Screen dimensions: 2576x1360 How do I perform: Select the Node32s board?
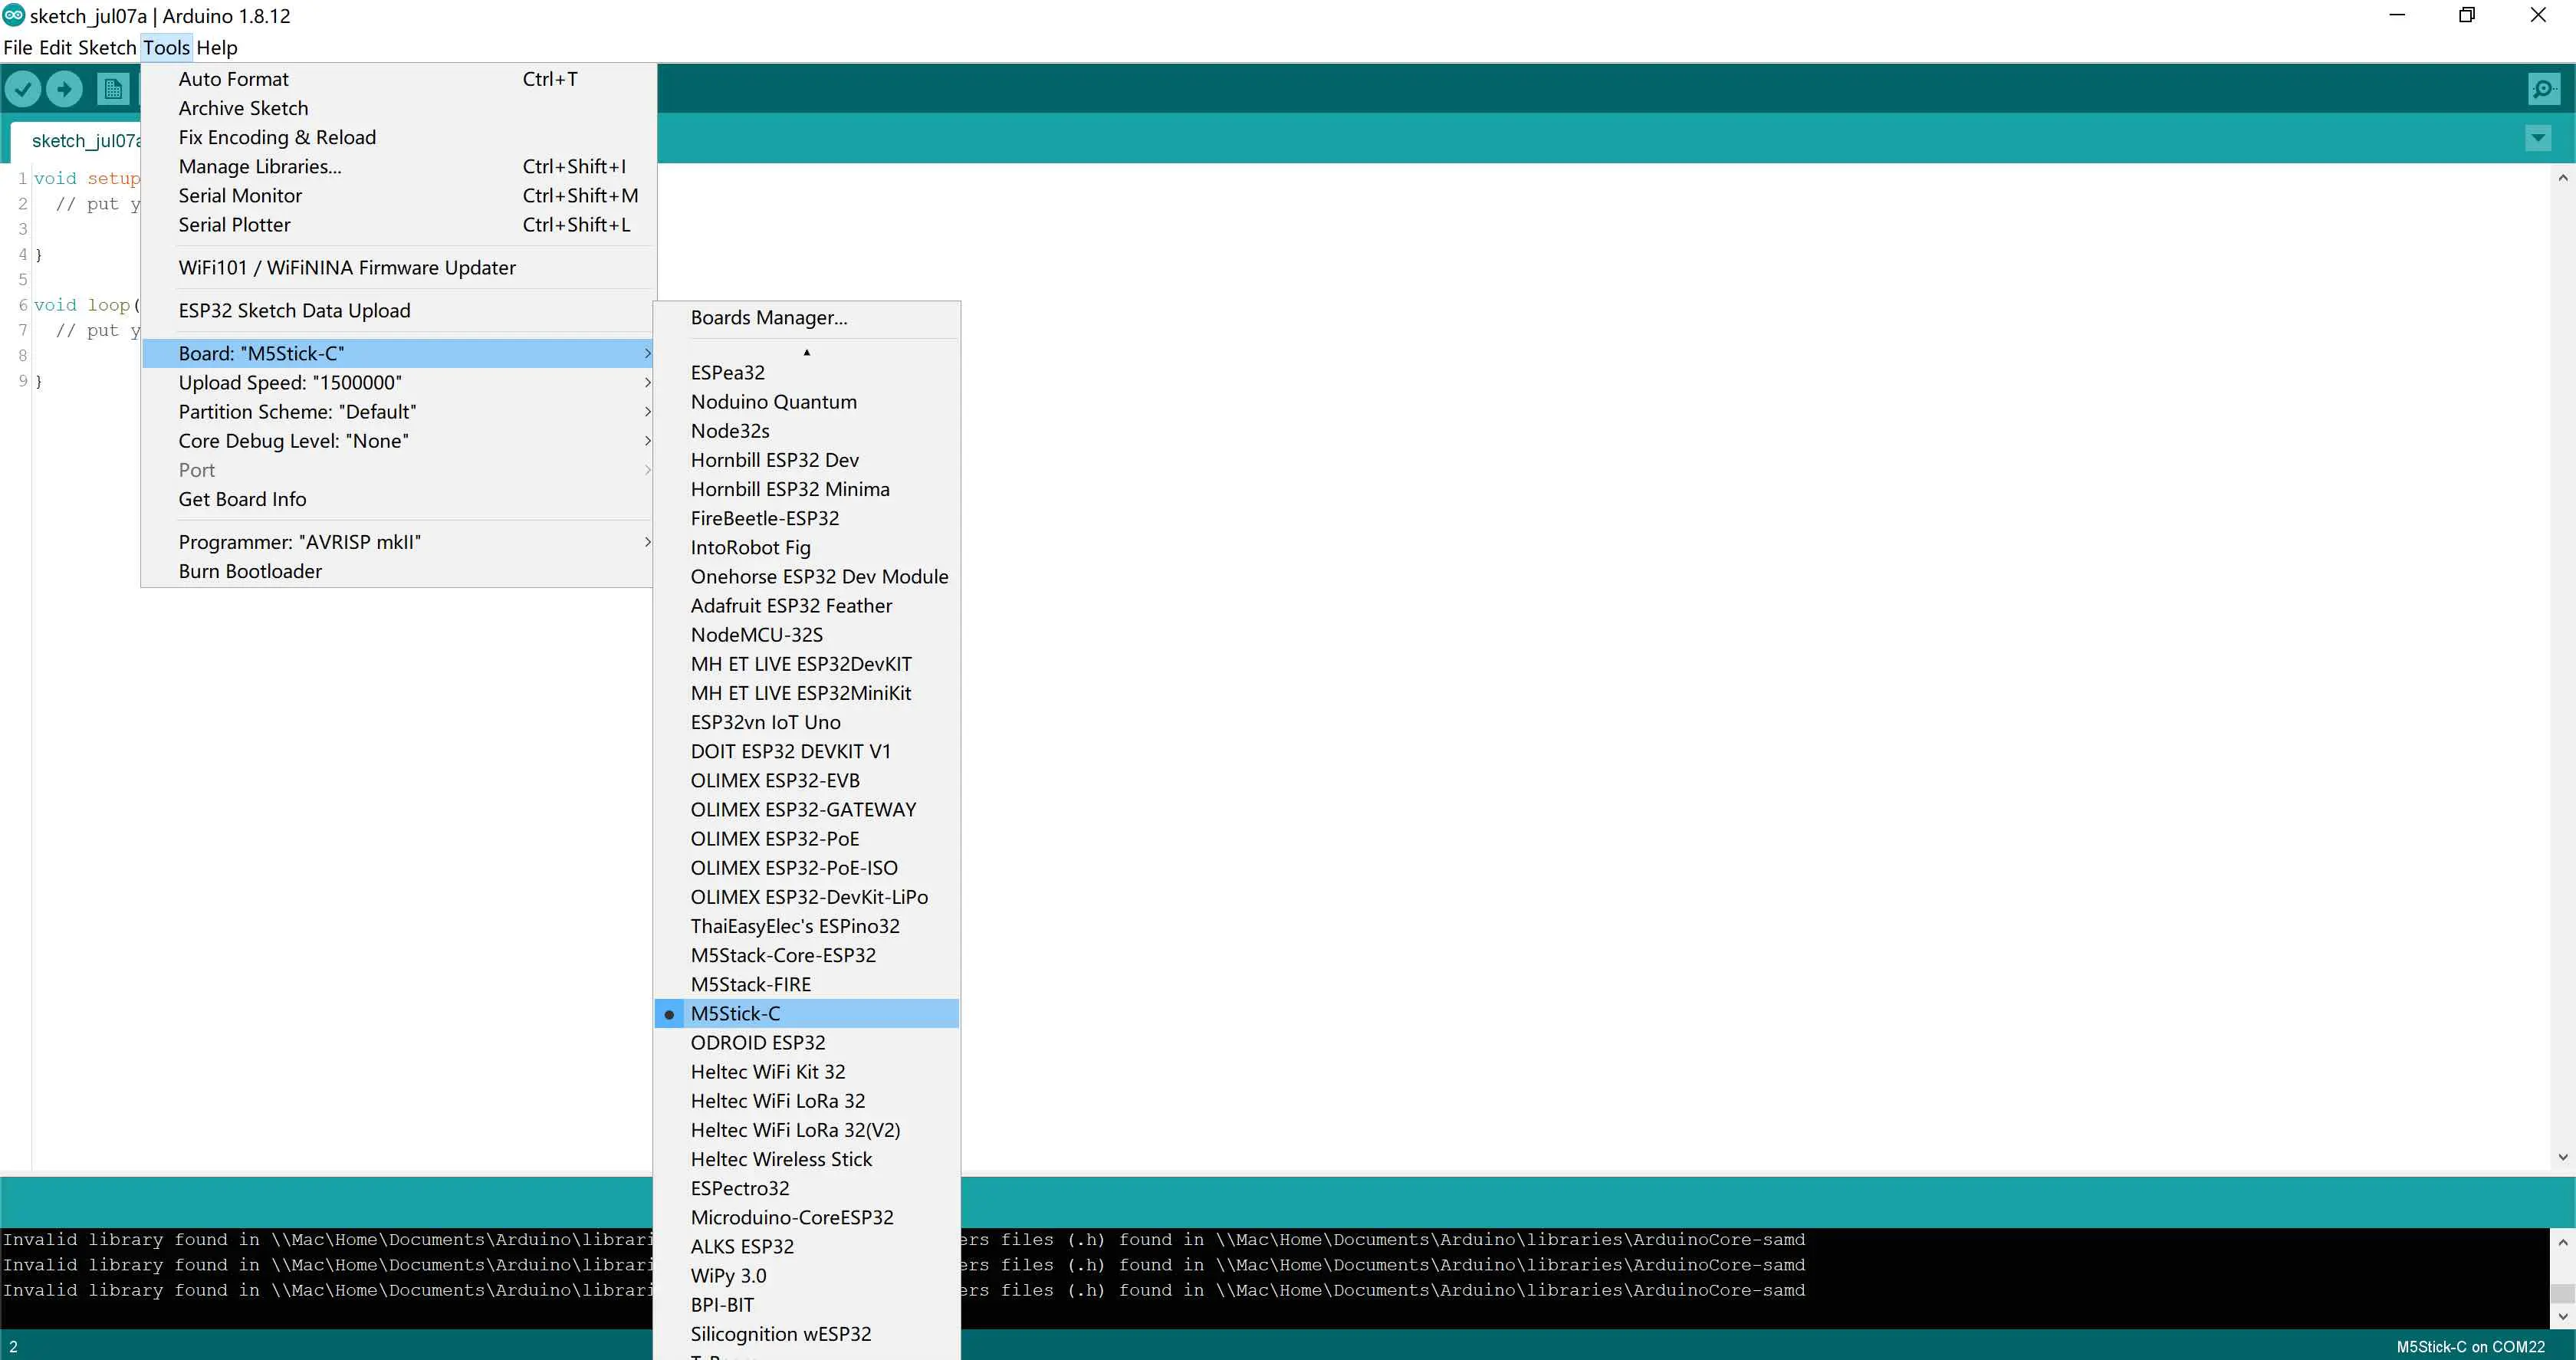coord(806,430)
